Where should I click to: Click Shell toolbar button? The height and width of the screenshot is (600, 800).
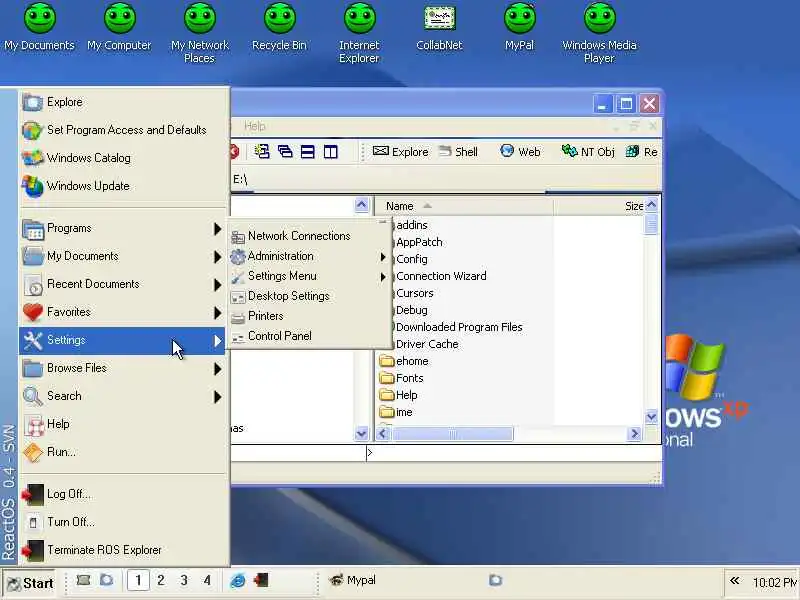[458, 152]
